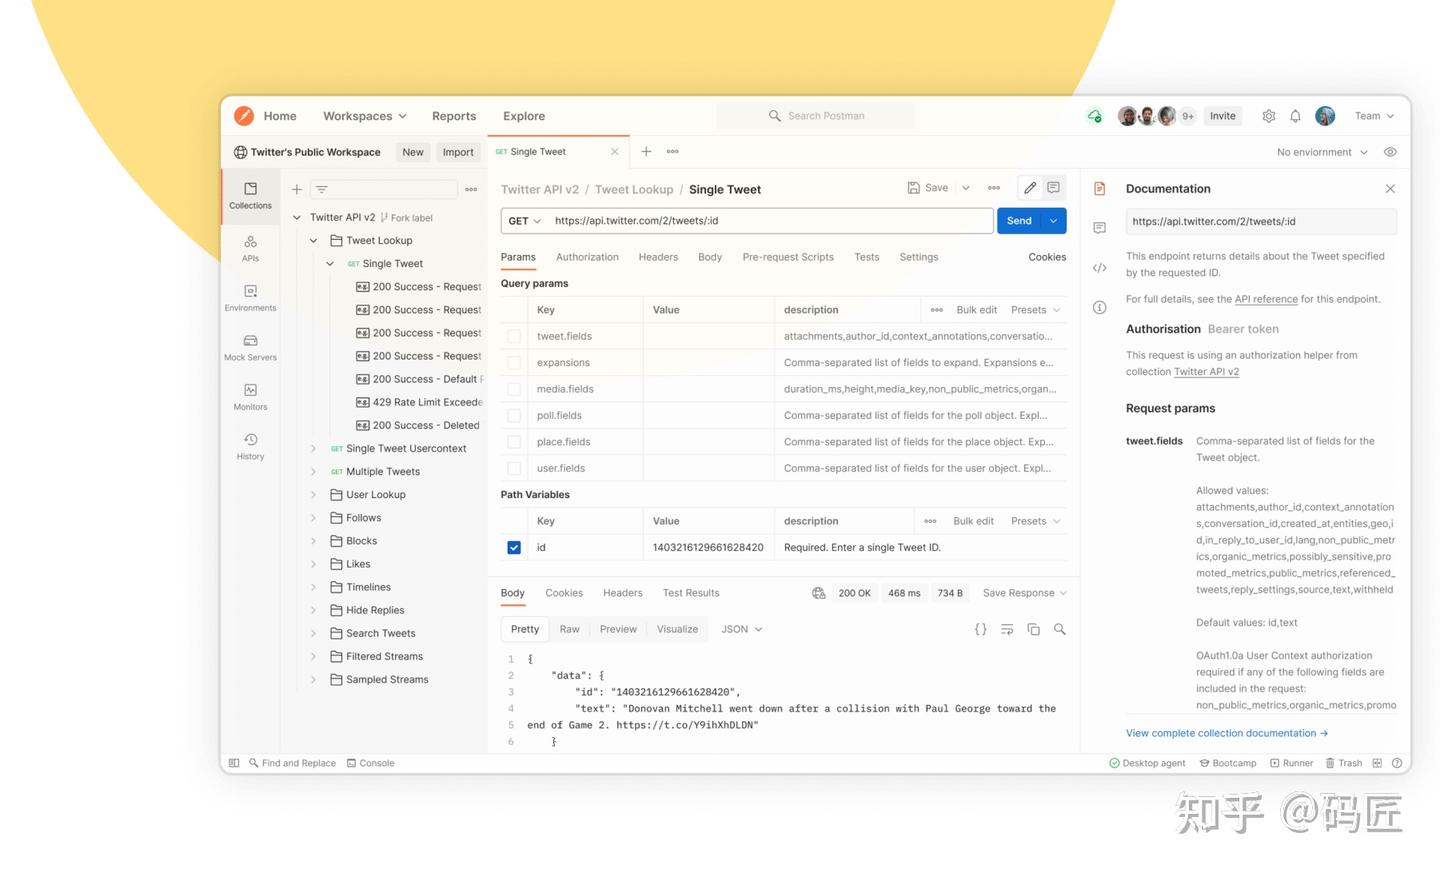This screenshot has height=873, width=1440.
Task: Click the user avatar in header
Action: (1325, 116)
